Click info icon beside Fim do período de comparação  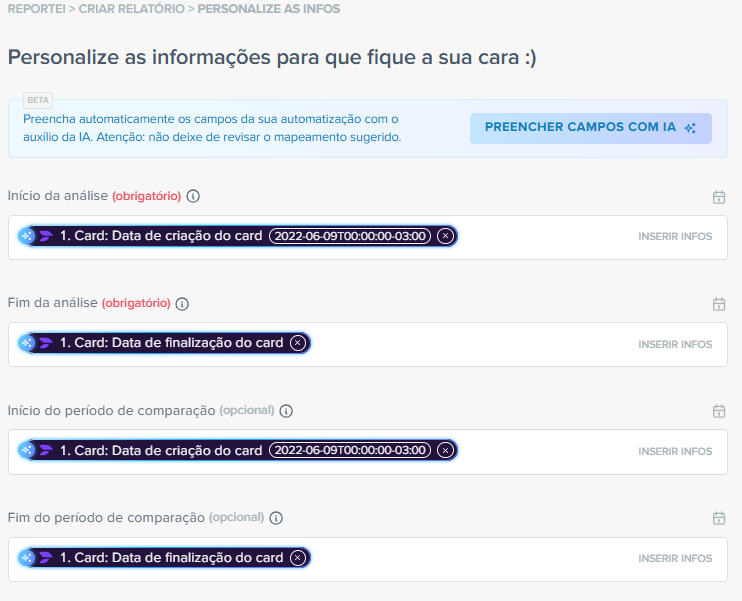(x=276, y=518)
